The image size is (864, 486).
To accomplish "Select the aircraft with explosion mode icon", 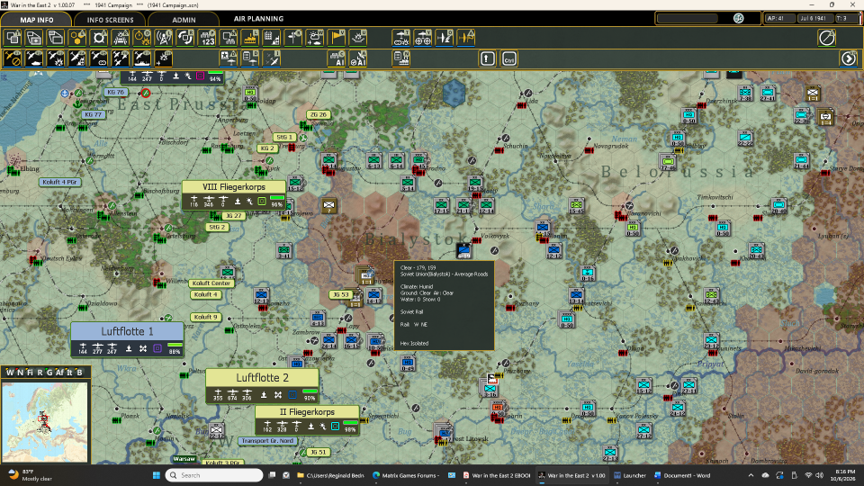I will point(56,58).
